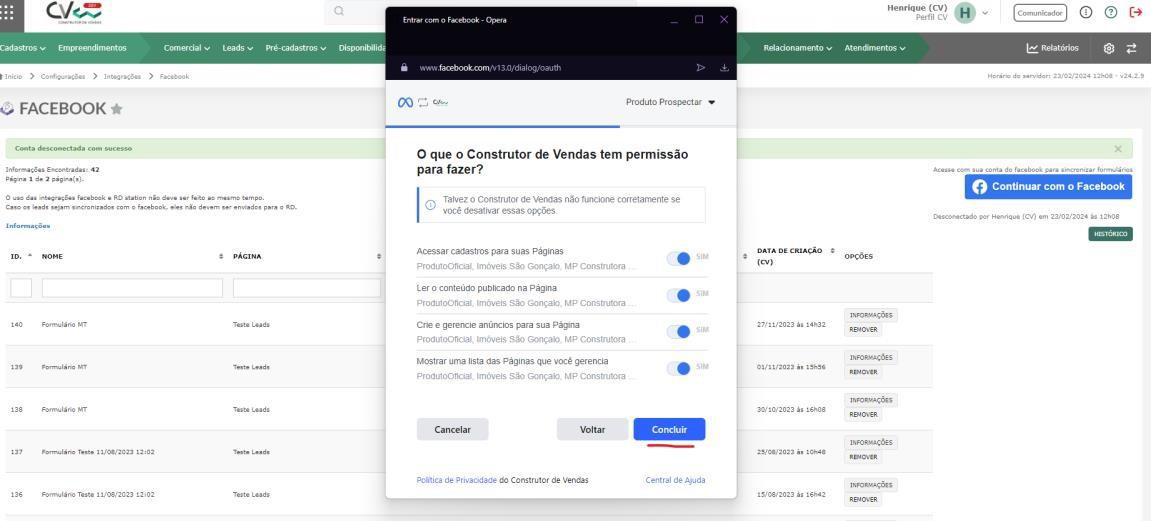Click the Henrique profile avatar H
Image resolution: width=1151 pixels, height=521 pixels.
965,12
